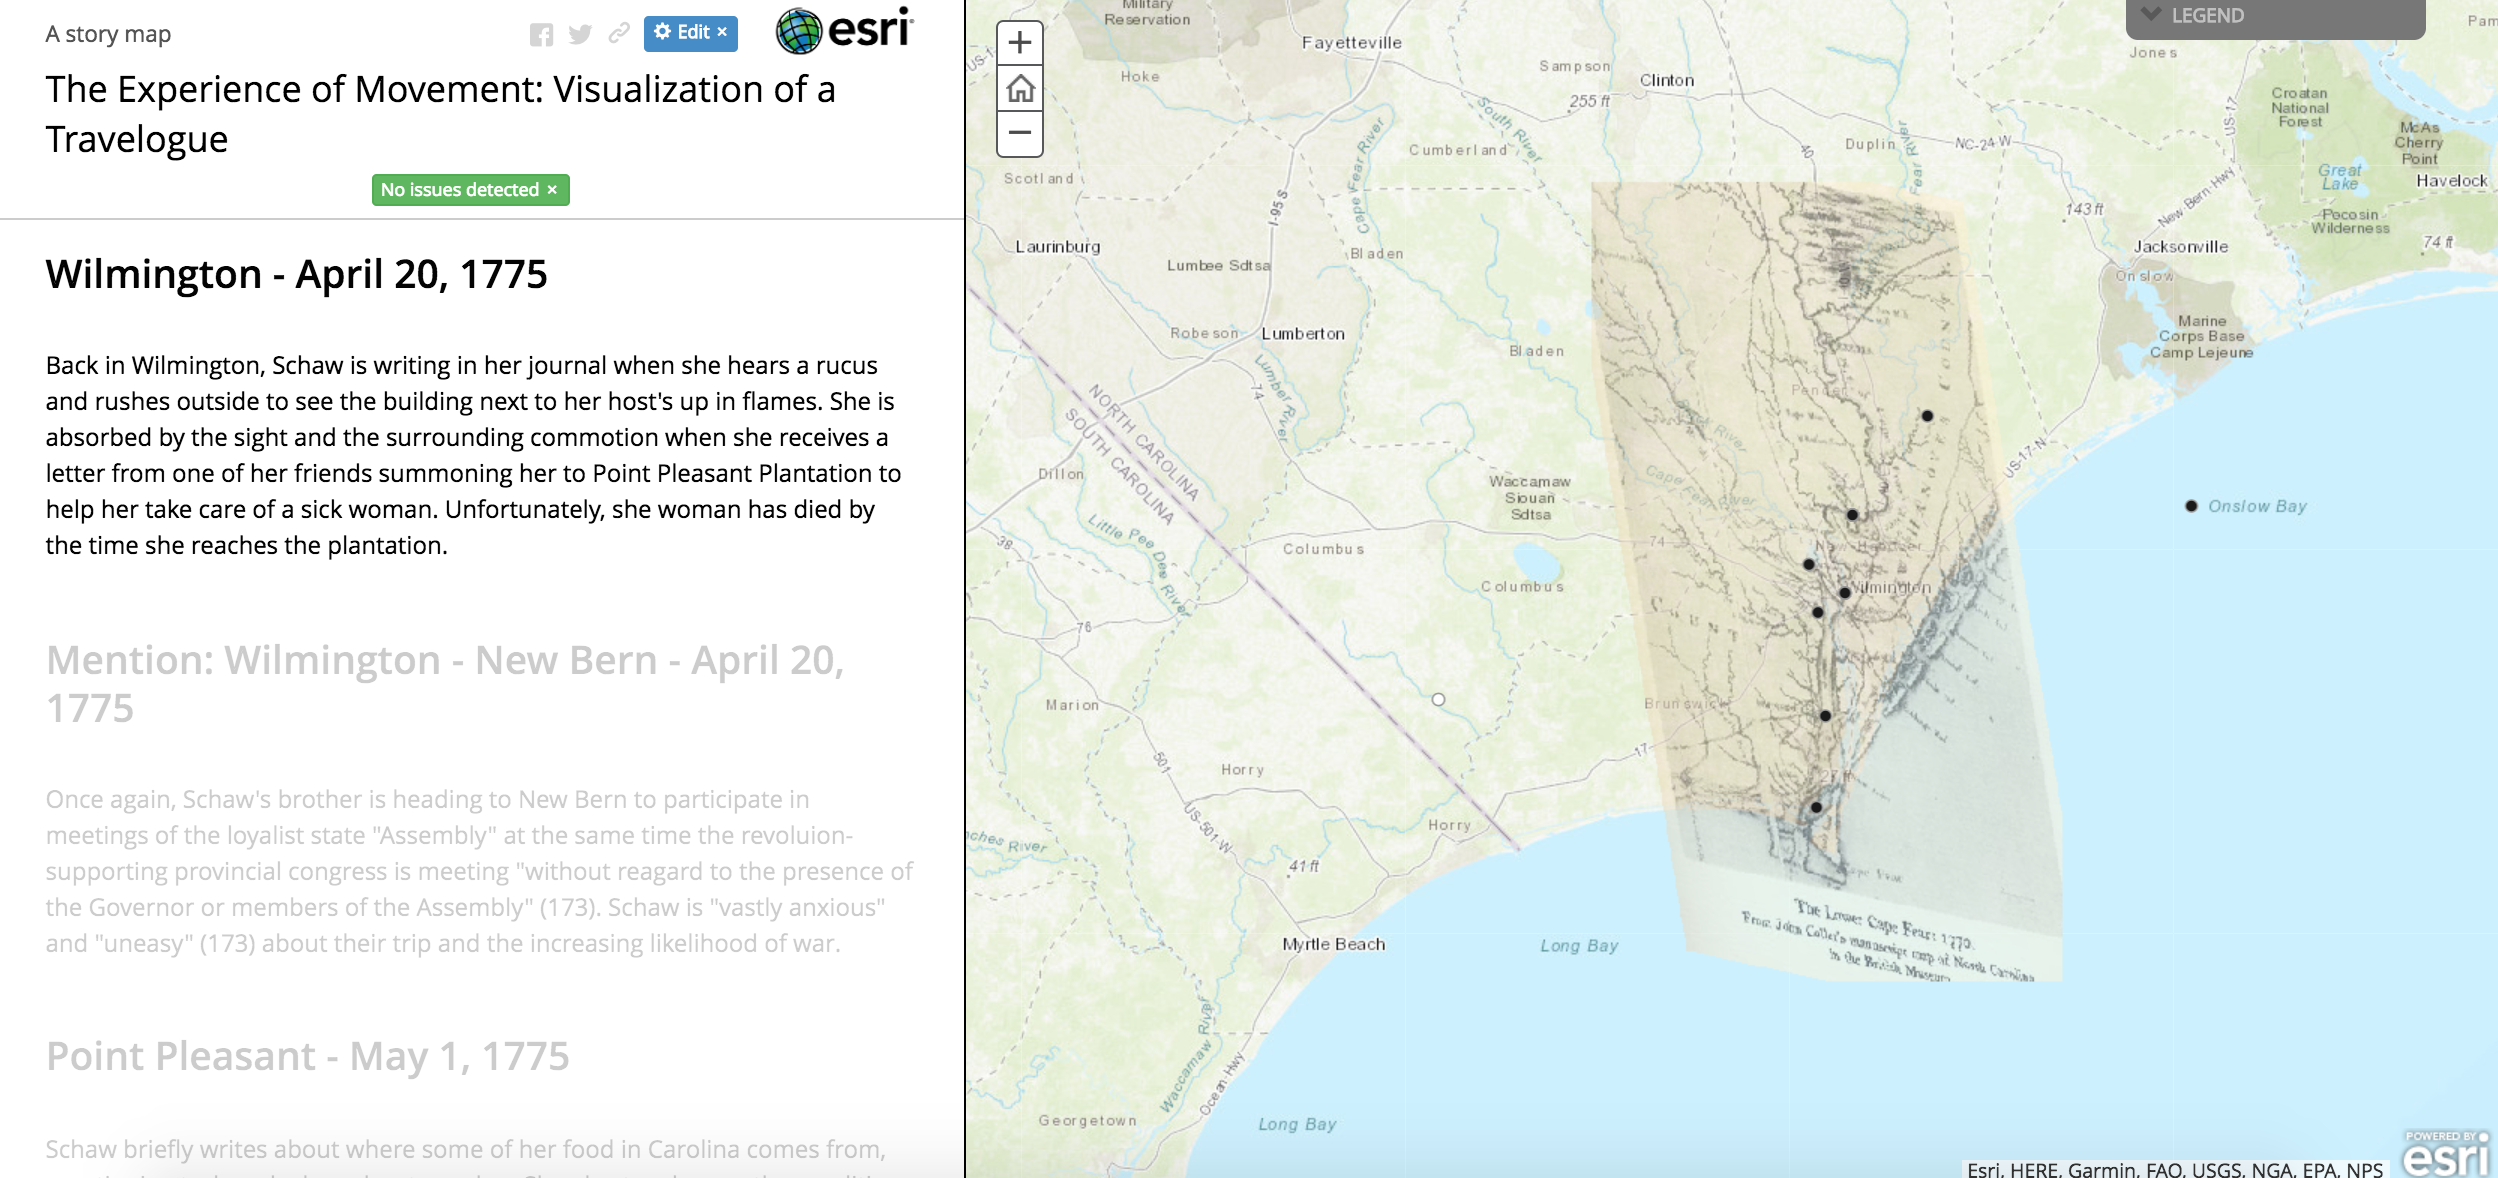
Task: Open the 'A story map' link
Action: (x=108, y=34)
